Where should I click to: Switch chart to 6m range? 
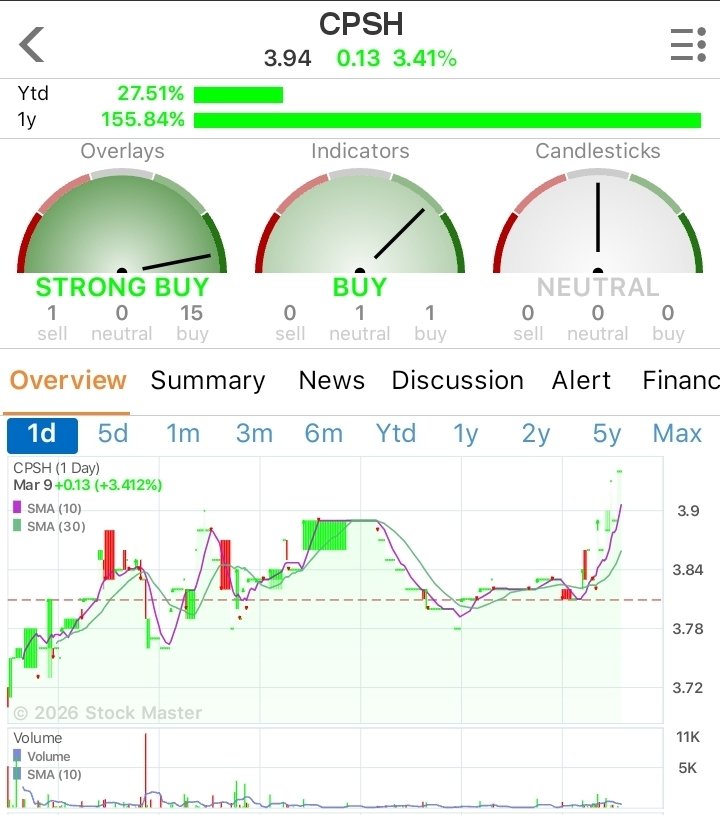tap(323, 433)
